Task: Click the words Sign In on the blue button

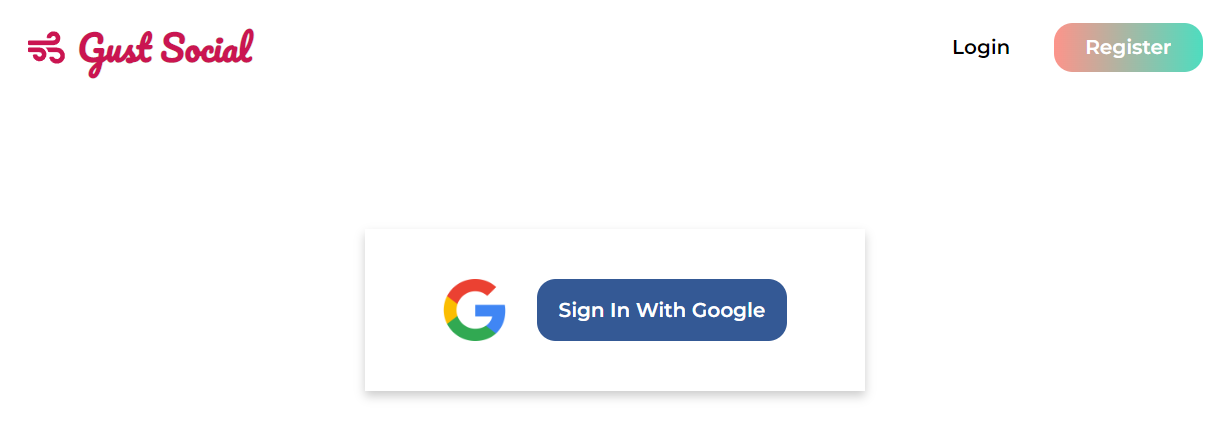Action: (x=594, y=310)
